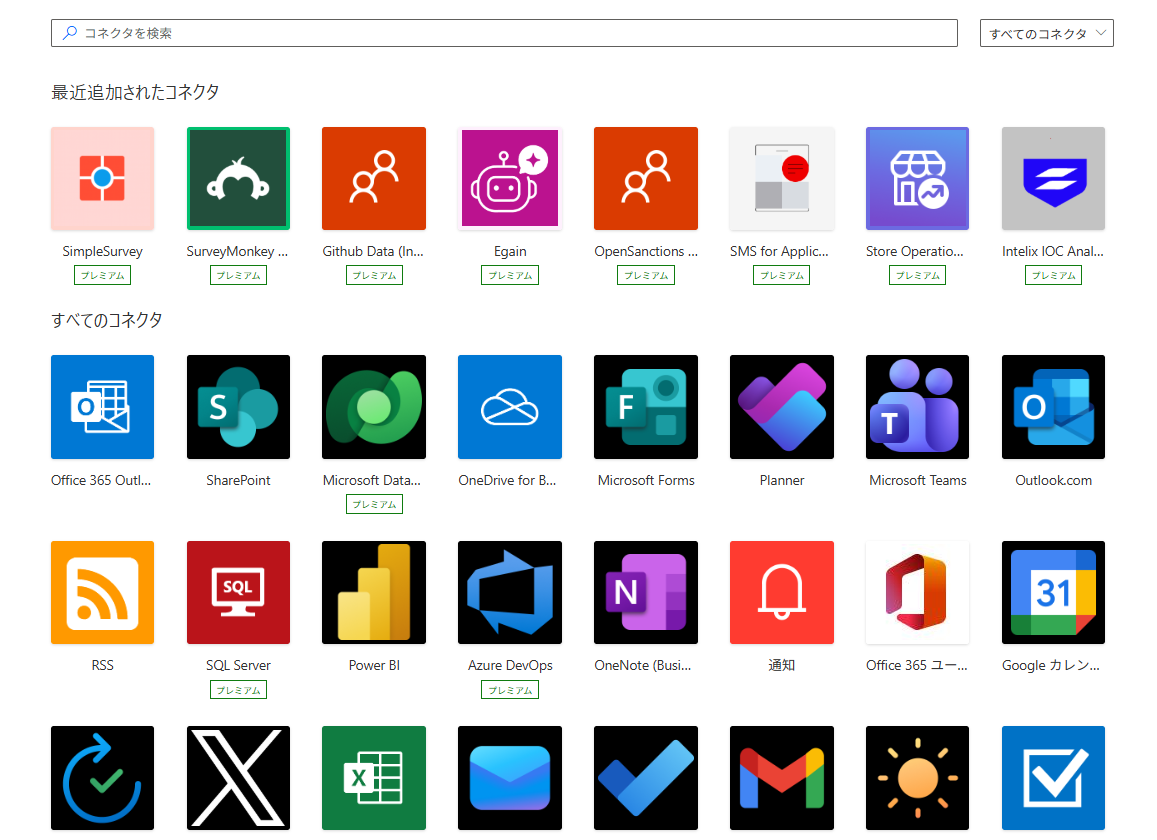1157x840 pixels.
Task: Open the blue clock-checkmark connector icon
Action: (x=103, y=778)
